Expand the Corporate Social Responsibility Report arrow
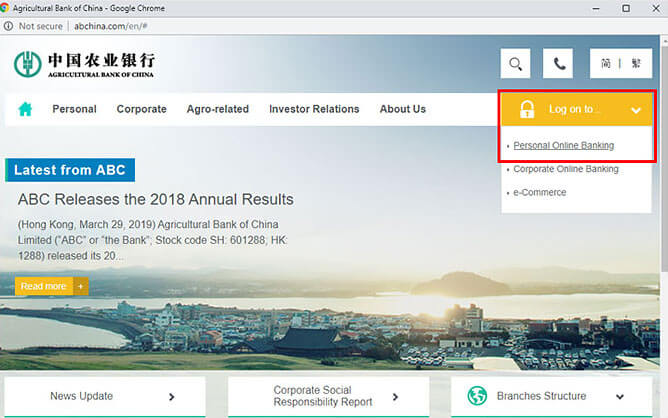 point(395,396)
